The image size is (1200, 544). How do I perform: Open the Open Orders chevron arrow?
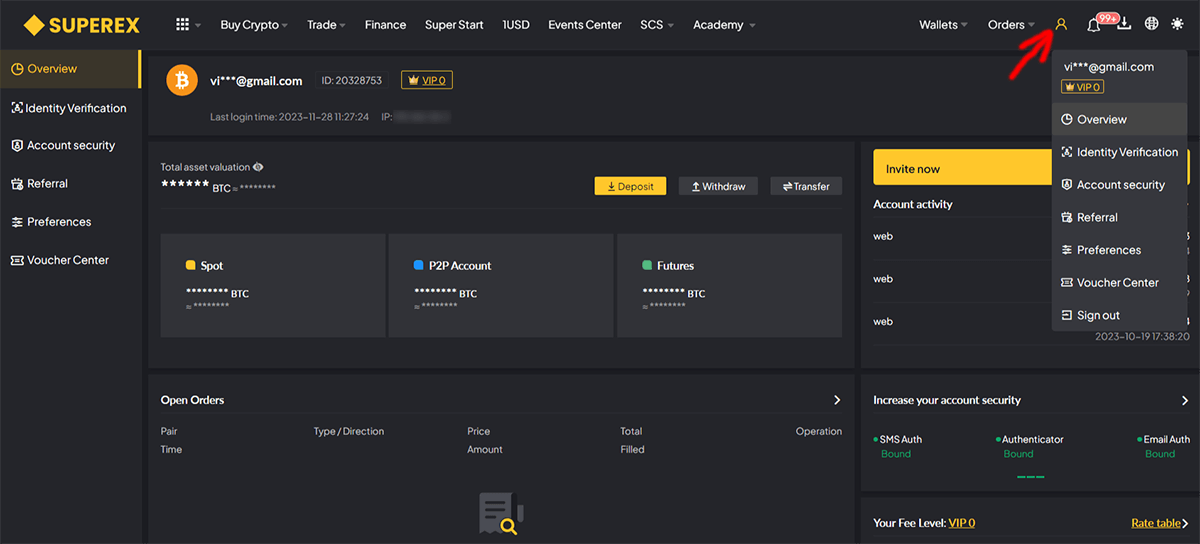coord(837,400)
